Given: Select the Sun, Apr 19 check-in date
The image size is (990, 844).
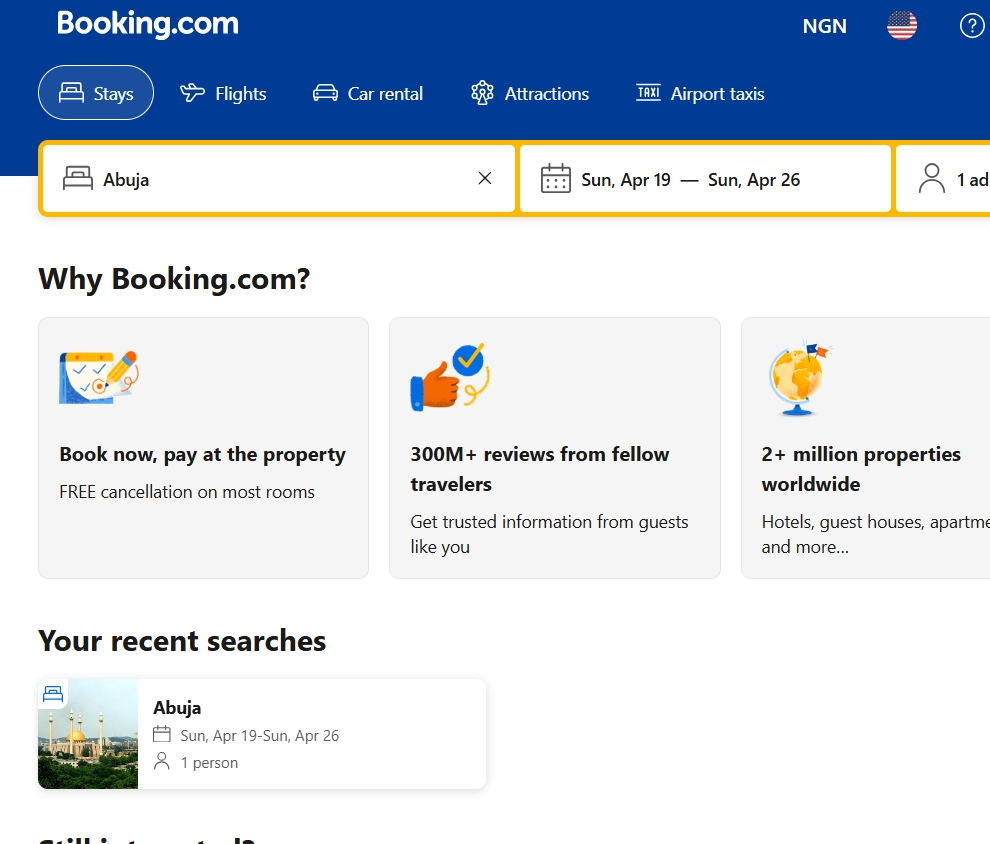Looking at the screenshot, I should (x=626, y=180).
